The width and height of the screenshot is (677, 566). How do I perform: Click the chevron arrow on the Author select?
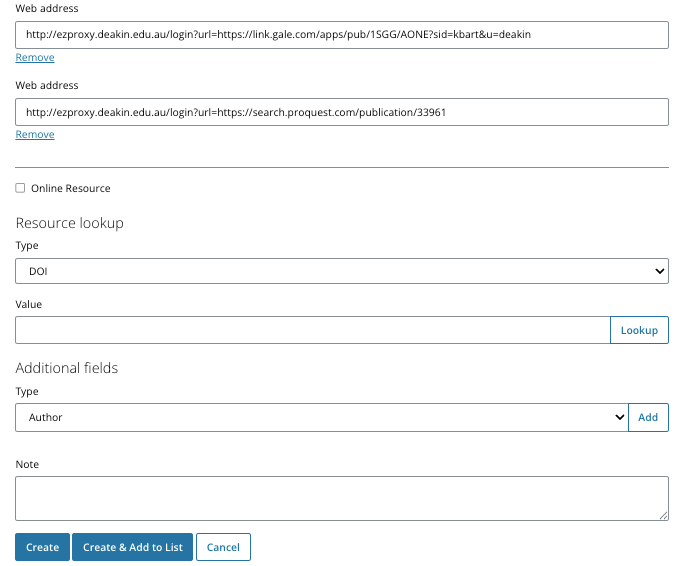tap(618, 417)
